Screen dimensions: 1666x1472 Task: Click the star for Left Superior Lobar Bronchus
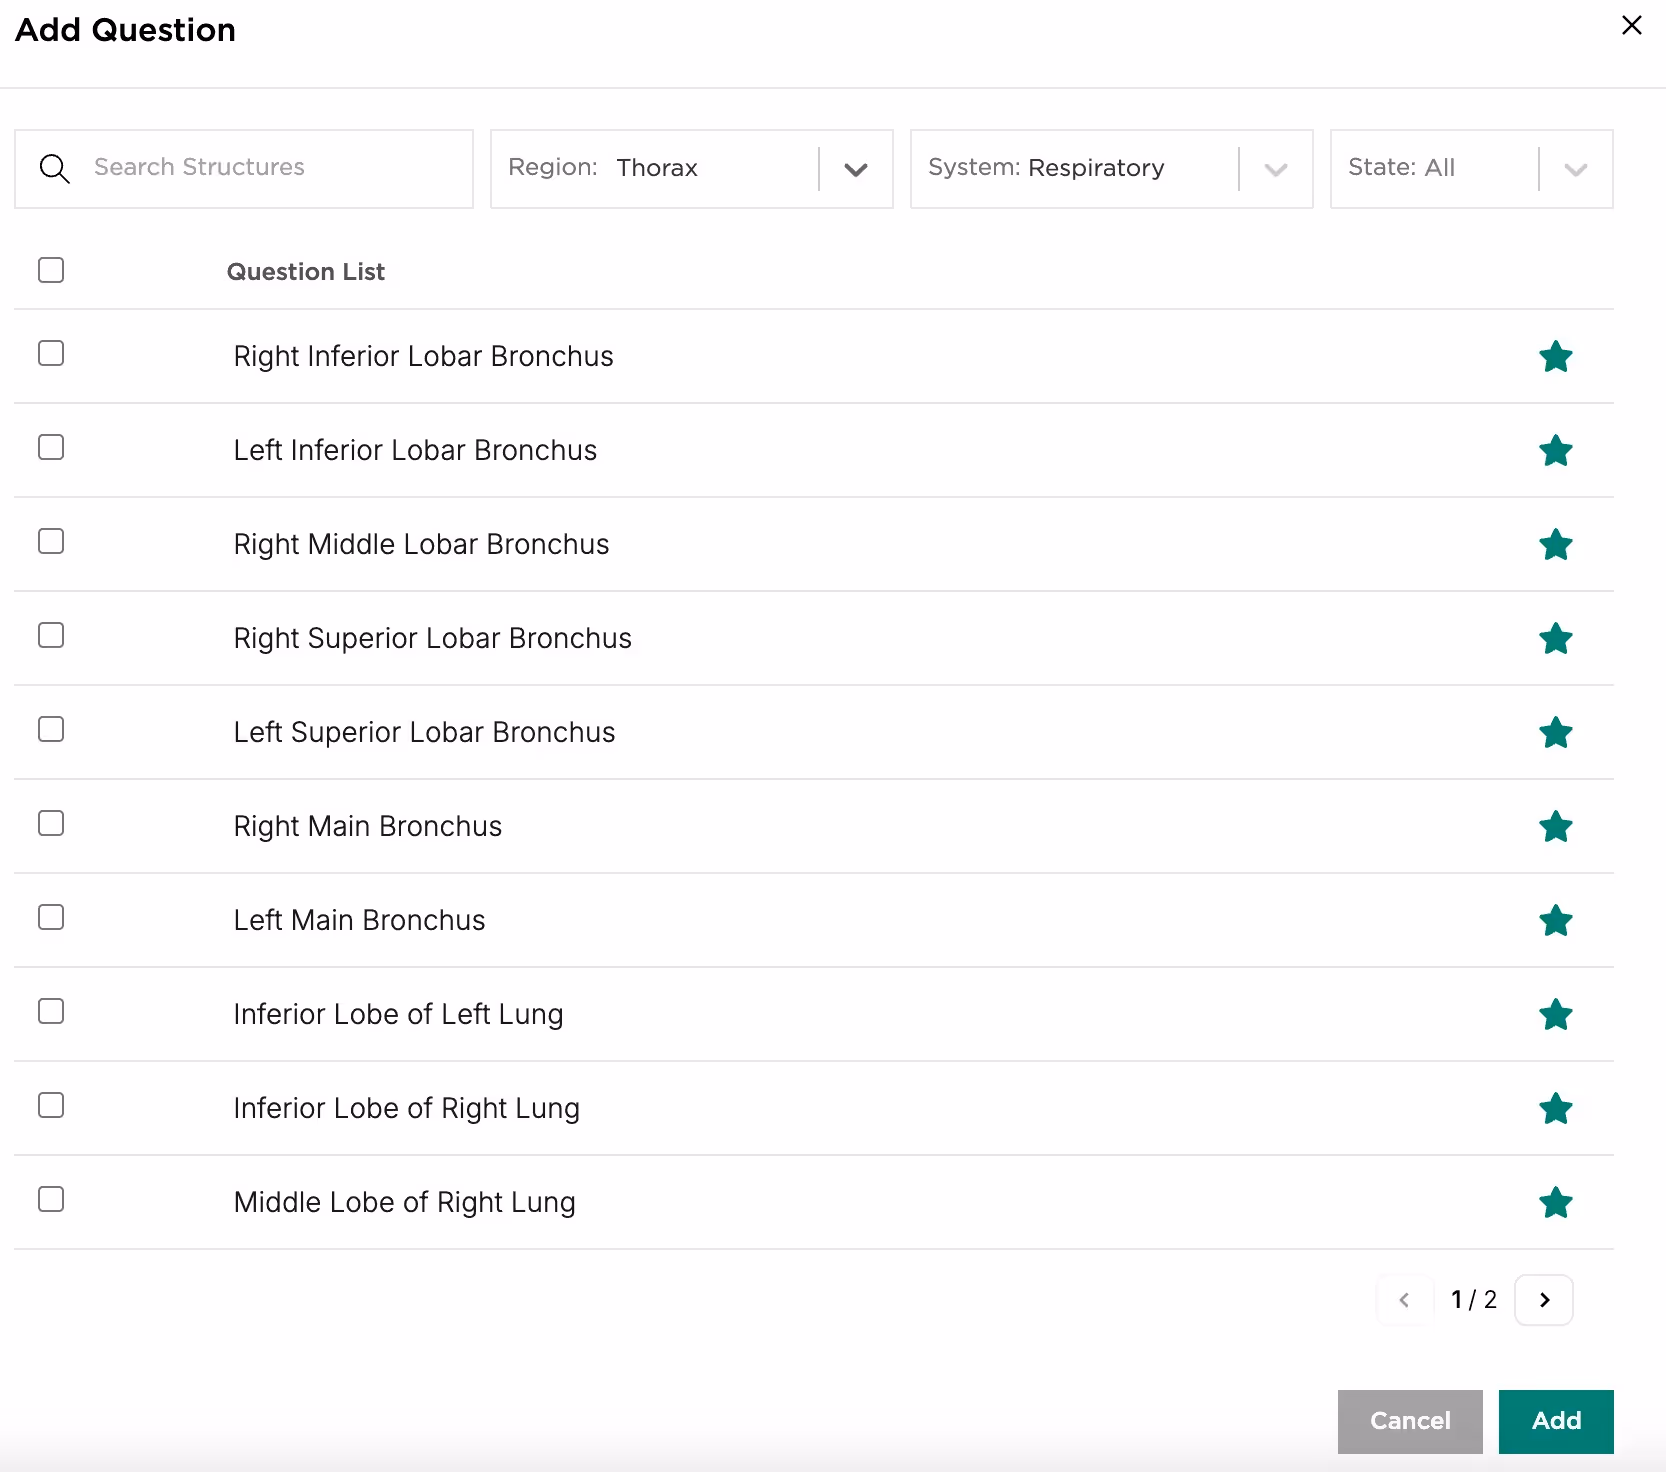point(1556,733)
